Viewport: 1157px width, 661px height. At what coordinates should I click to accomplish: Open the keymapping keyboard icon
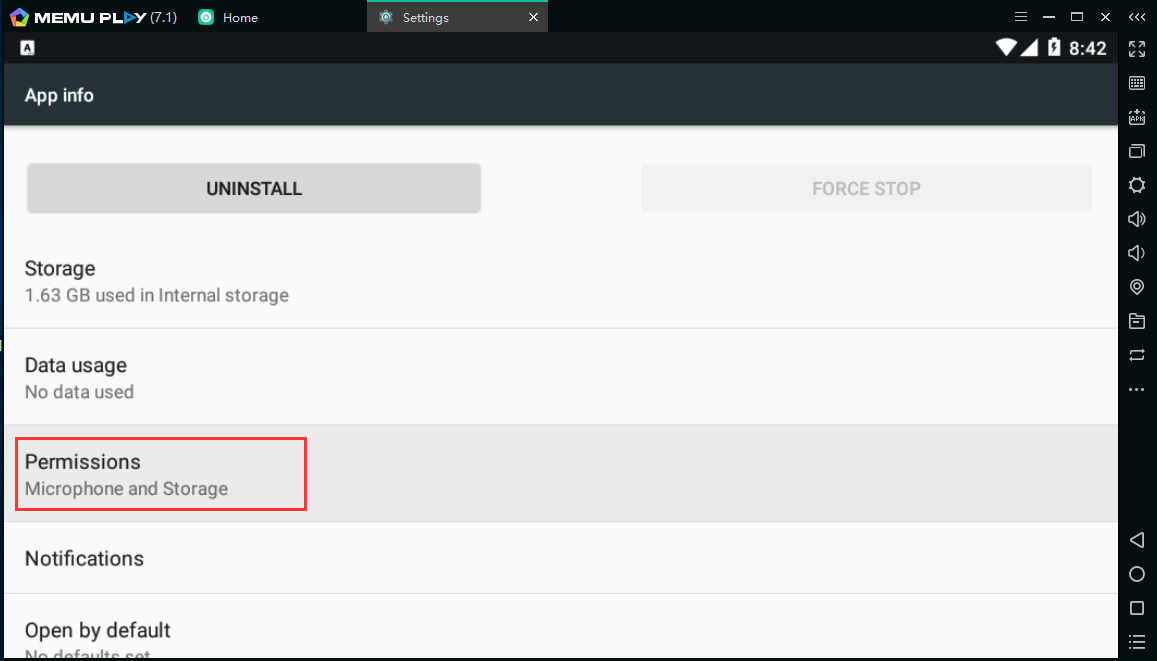click(x=1137, y=83)
